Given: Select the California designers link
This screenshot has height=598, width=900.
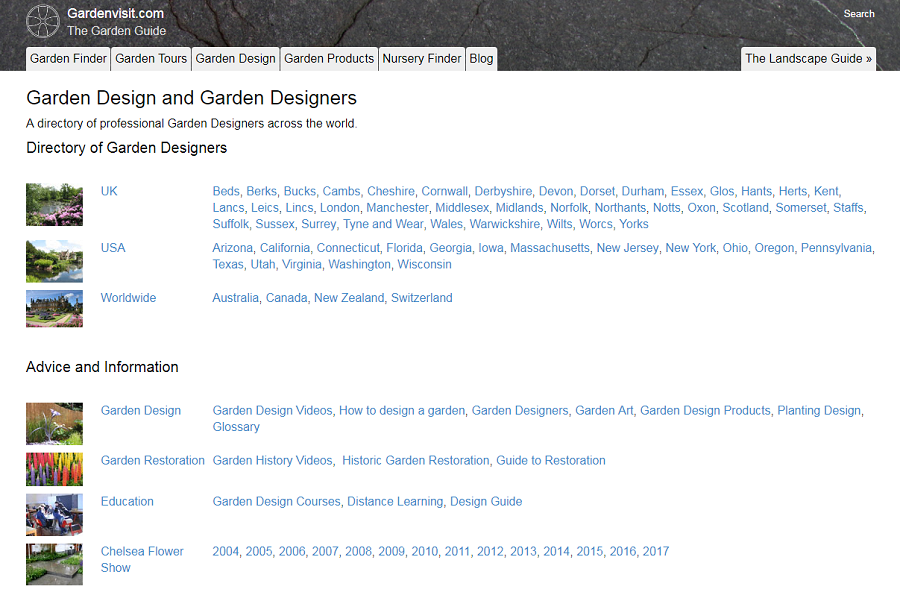Looking at the screenshot, I should [285, 248].
